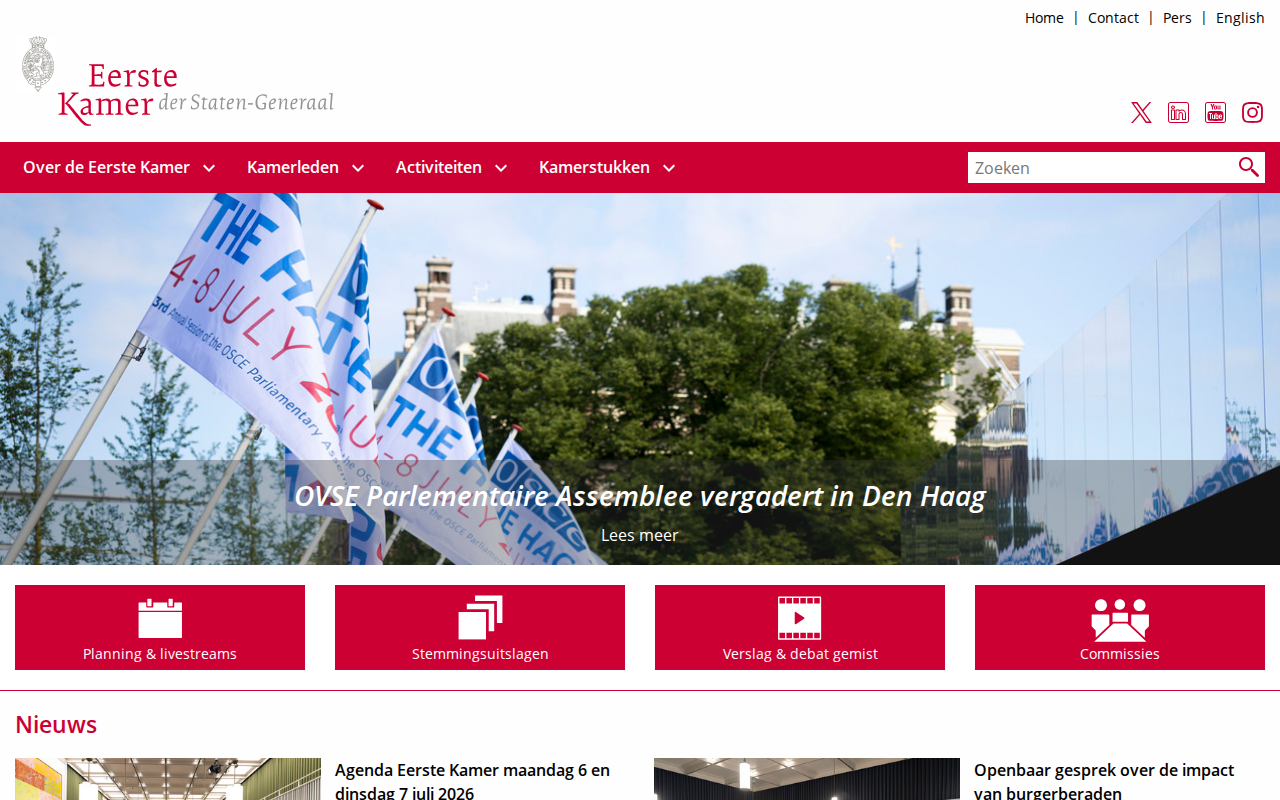The image size is (1280, 800).
Task: Expand the Kamerleden menu chevron
Action: pos(358,168)
